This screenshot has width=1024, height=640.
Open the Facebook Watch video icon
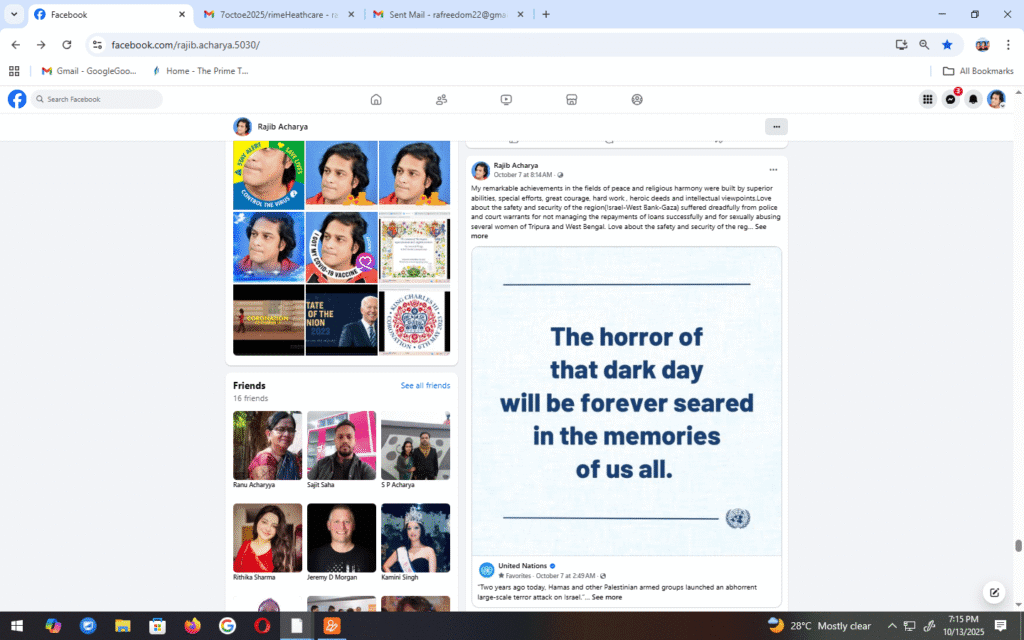pos(507,99)
